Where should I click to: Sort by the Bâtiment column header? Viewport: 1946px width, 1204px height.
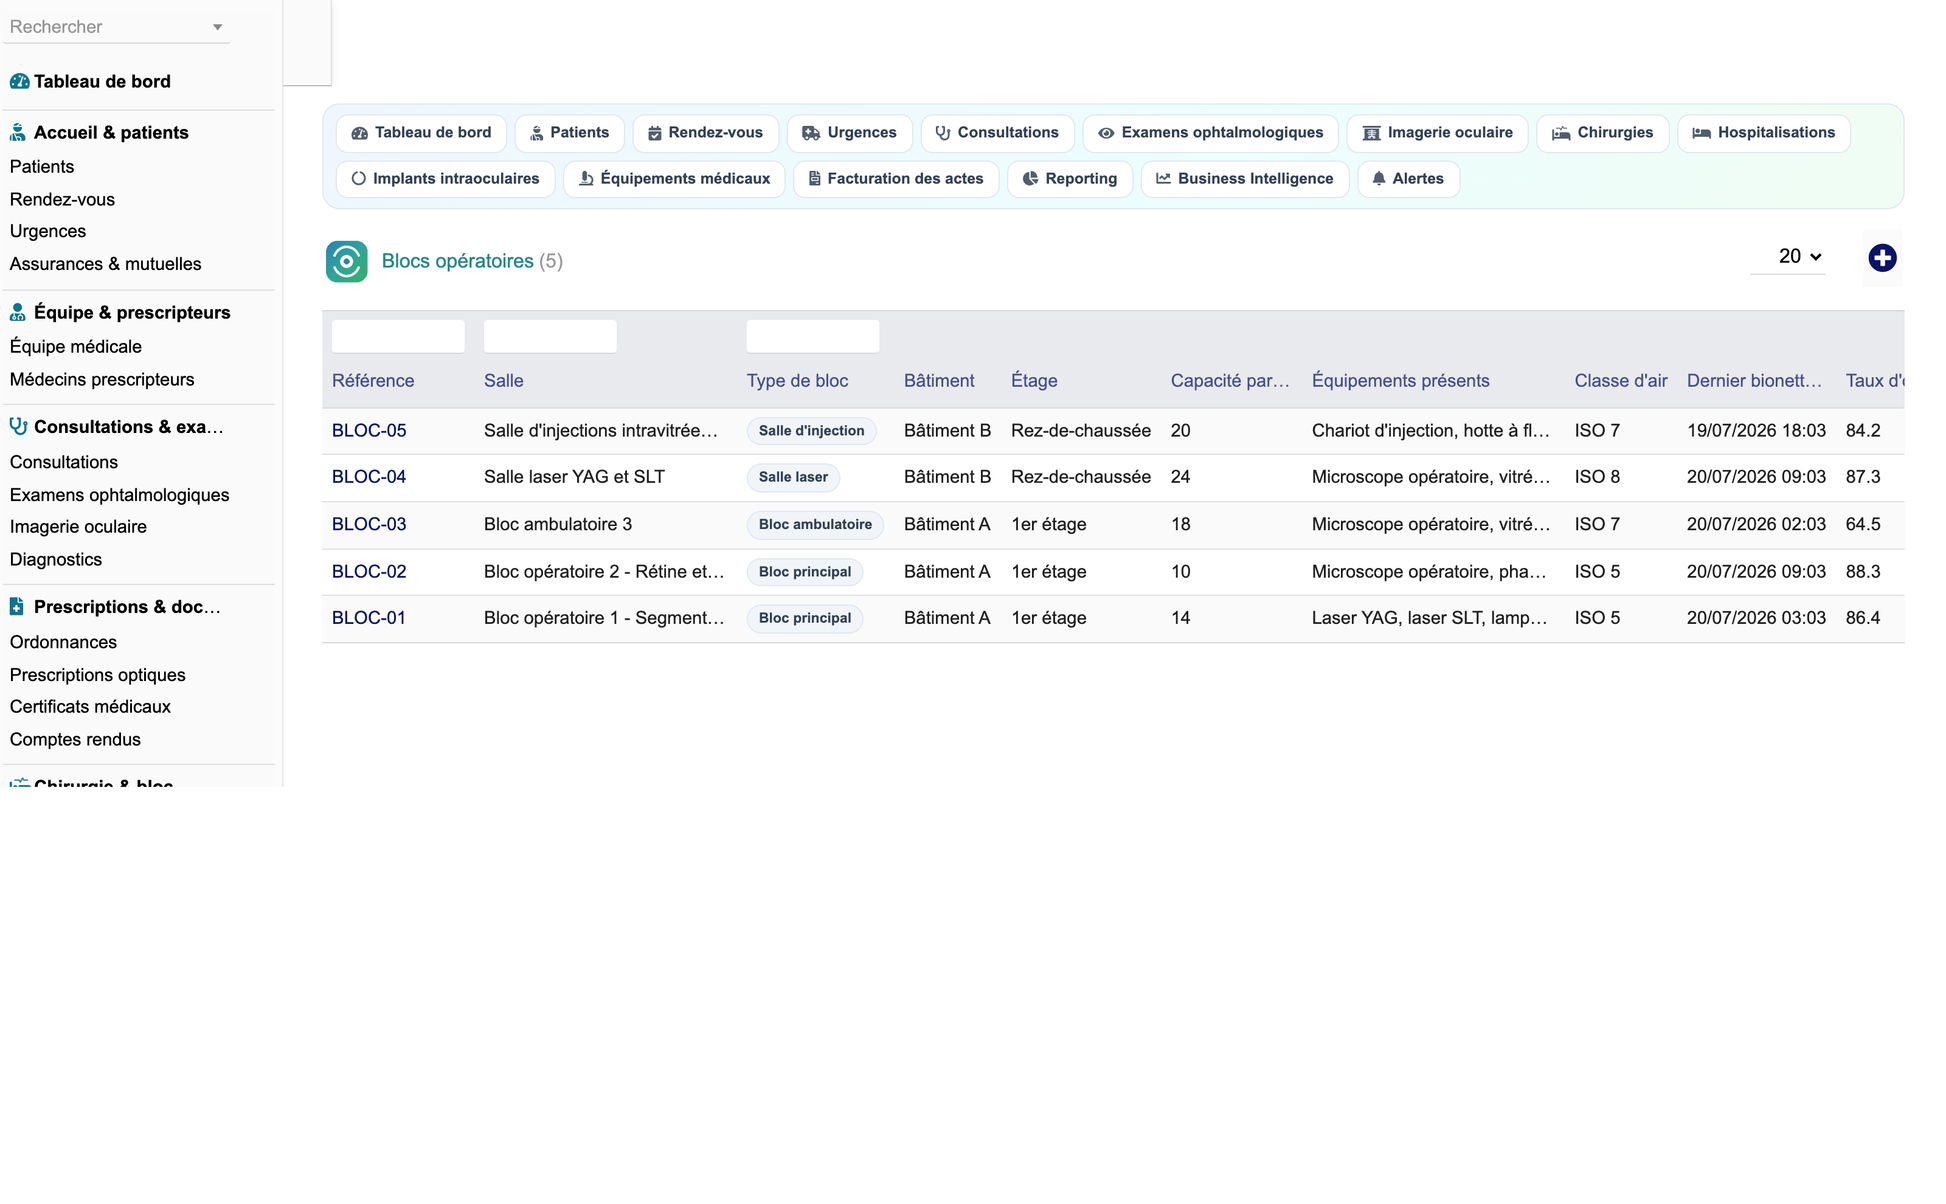pyautogui.click(x=939, y=381)
